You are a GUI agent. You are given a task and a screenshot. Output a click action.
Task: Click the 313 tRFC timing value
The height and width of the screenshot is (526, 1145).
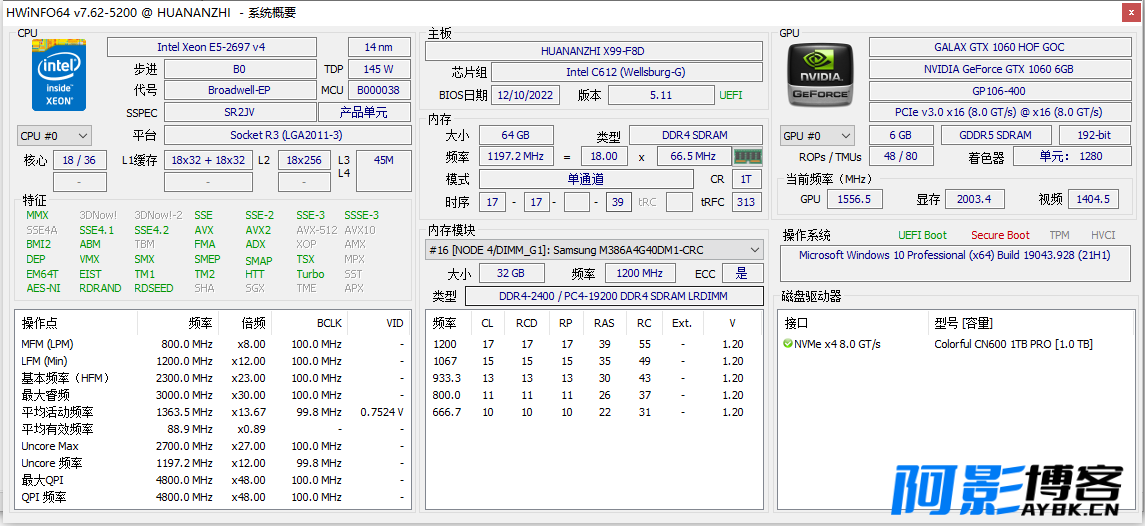tap(745, 202)
